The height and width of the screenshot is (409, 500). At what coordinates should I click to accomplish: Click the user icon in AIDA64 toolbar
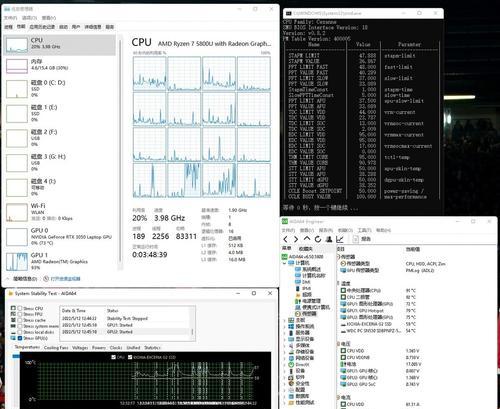coord(329,239)
